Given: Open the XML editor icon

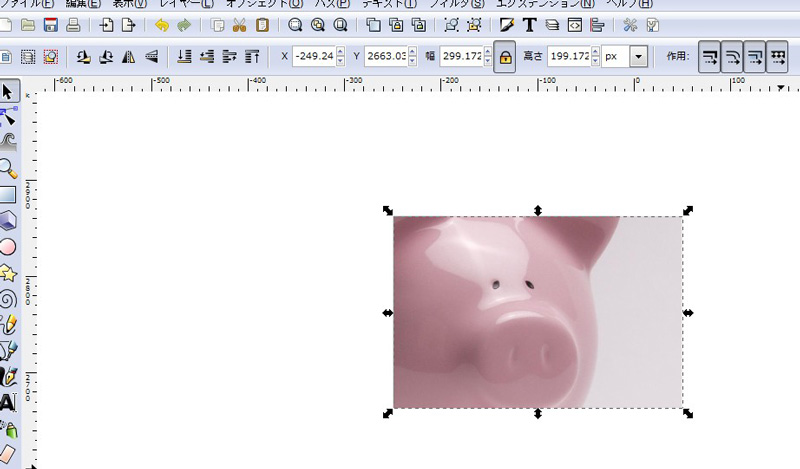Looking at the screenshot, I should (575, 24).
